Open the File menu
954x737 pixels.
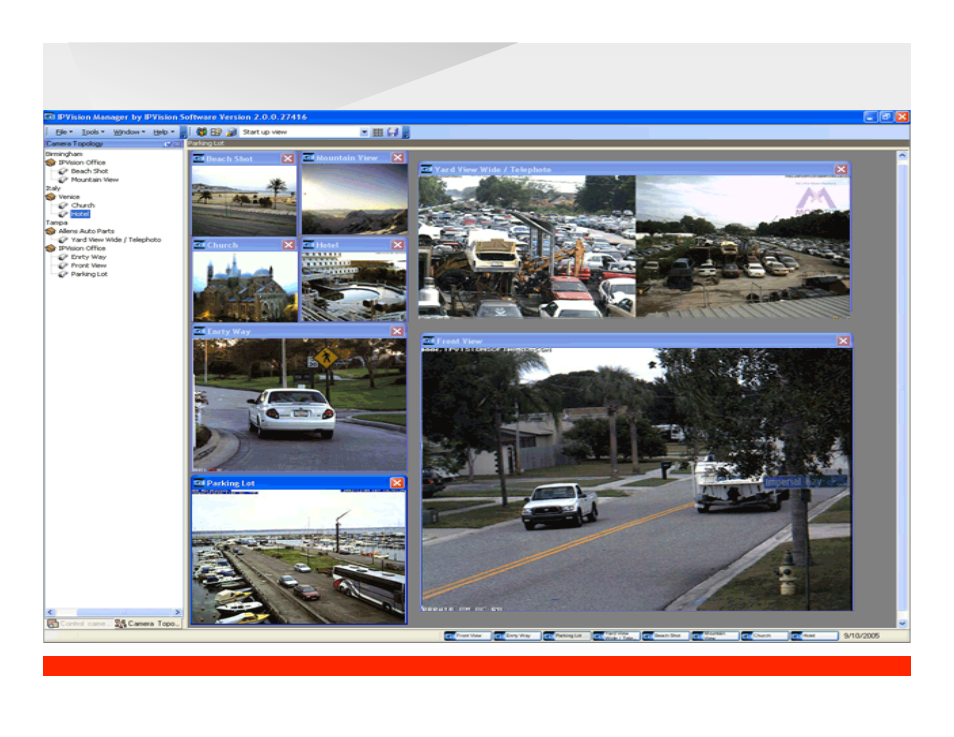63,132
